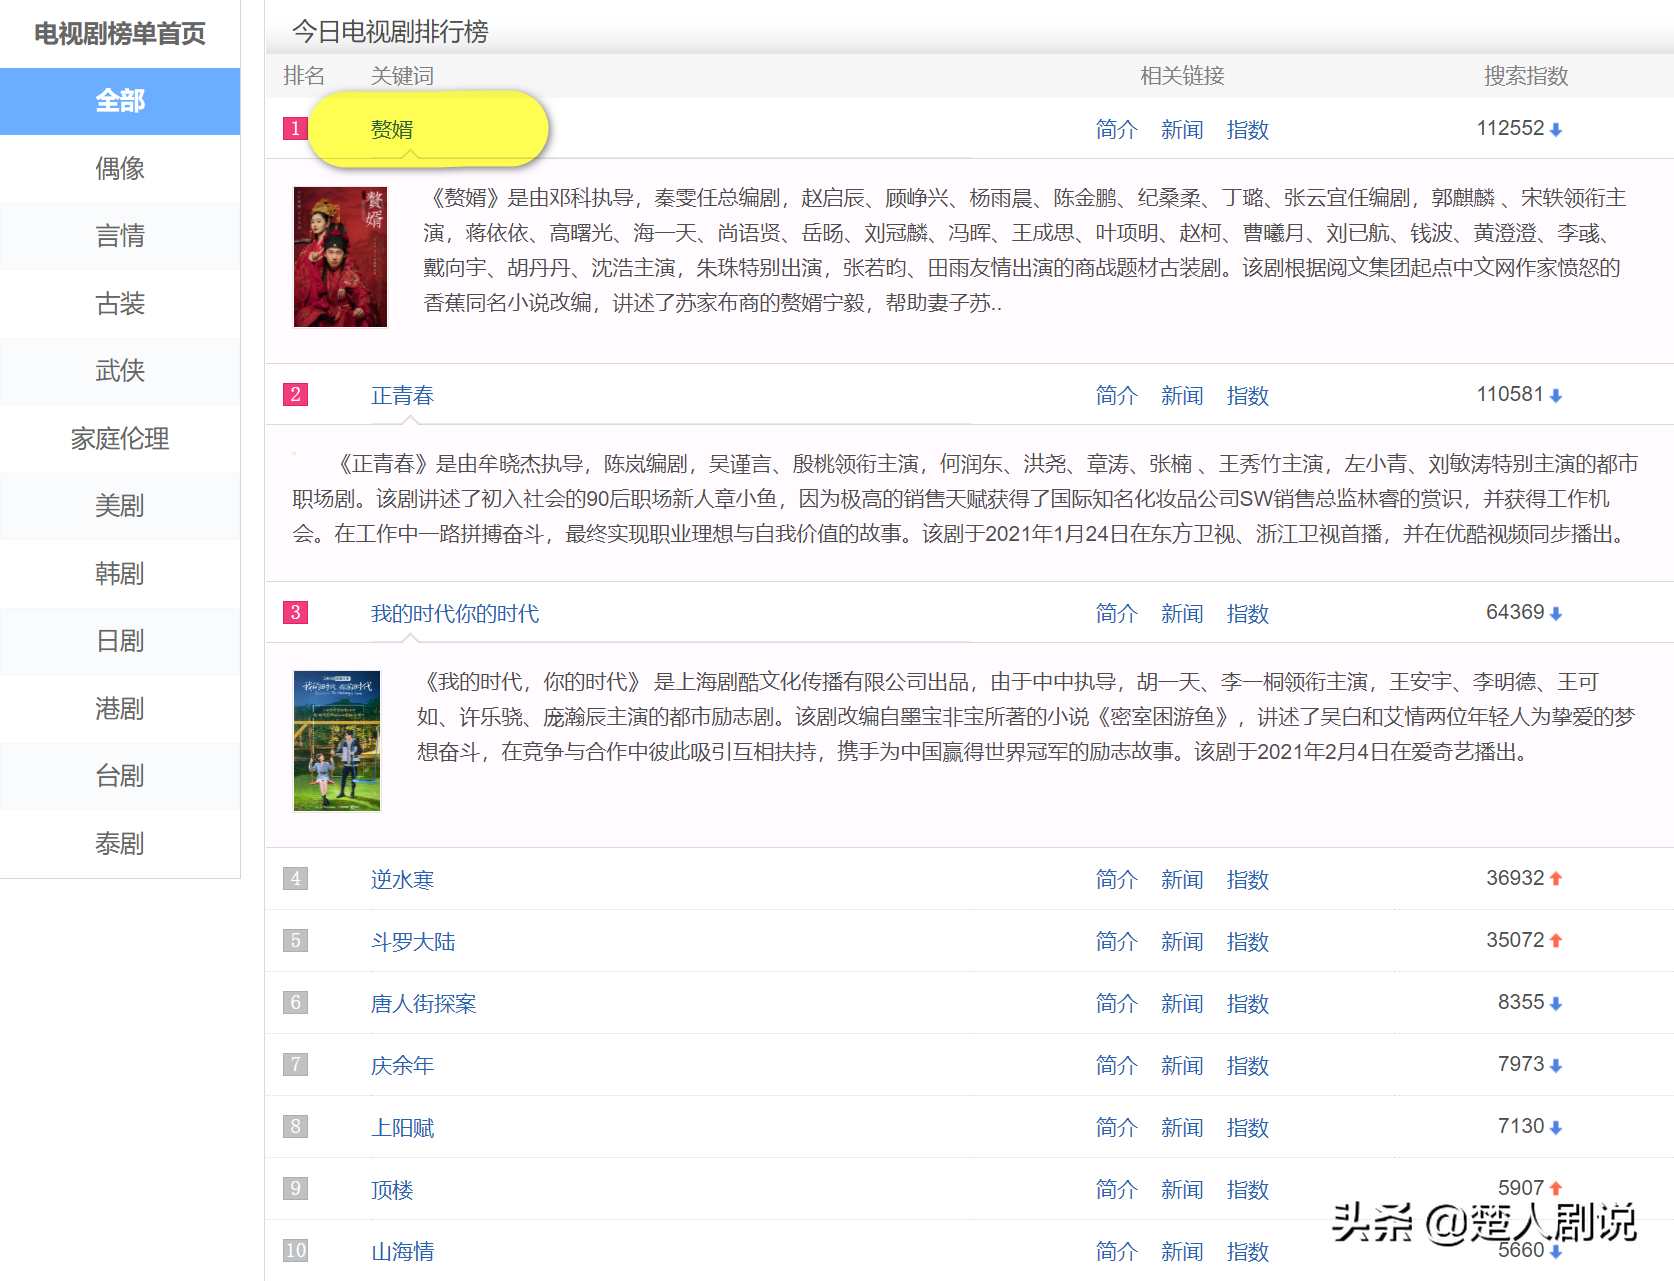Open the 韩剧 category in sidebar
Image resolution: width=1674 pixels, height=1281 pixels.
pyautogui.click(x=120, y=574)
